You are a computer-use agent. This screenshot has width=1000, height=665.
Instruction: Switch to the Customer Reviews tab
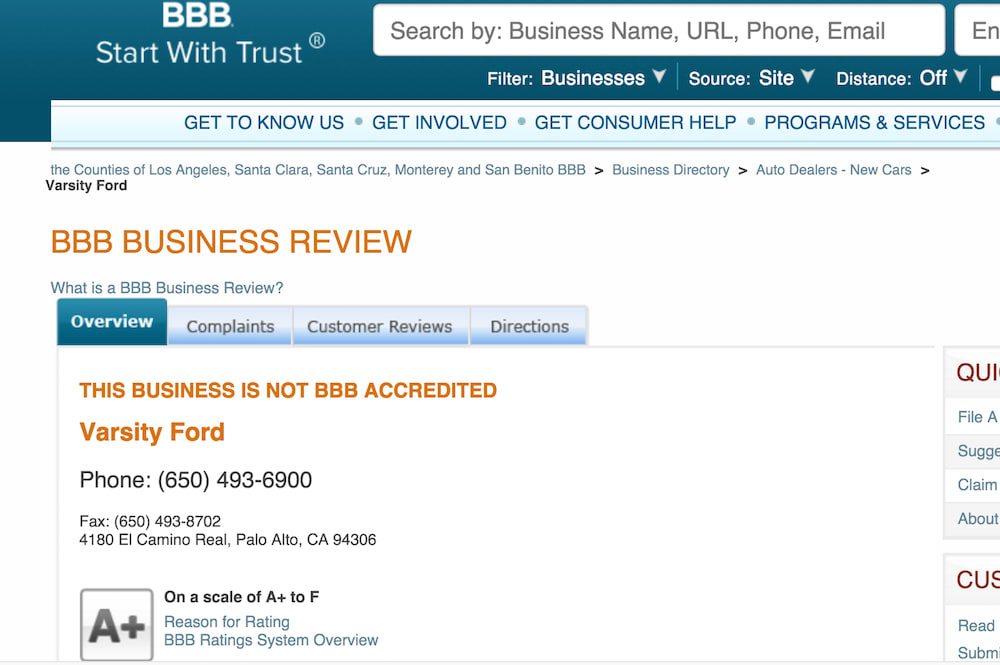pyautogui.click(x=380, y=326)
